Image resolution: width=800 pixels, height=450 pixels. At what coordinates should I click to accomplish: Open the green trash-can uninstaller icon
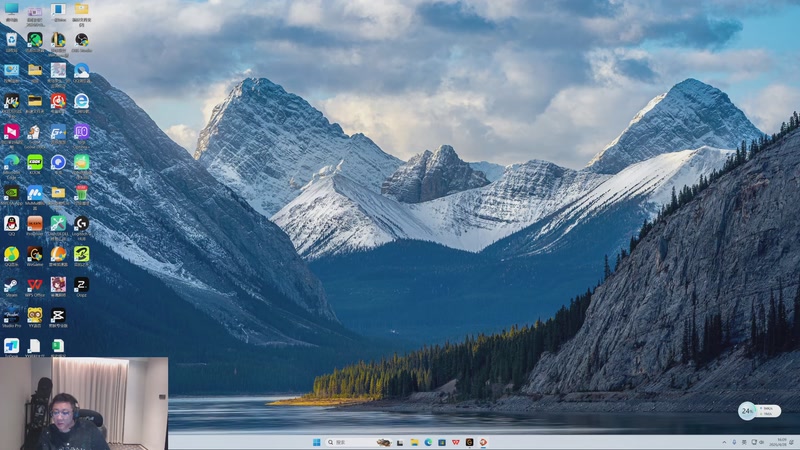tap(82, 193)
